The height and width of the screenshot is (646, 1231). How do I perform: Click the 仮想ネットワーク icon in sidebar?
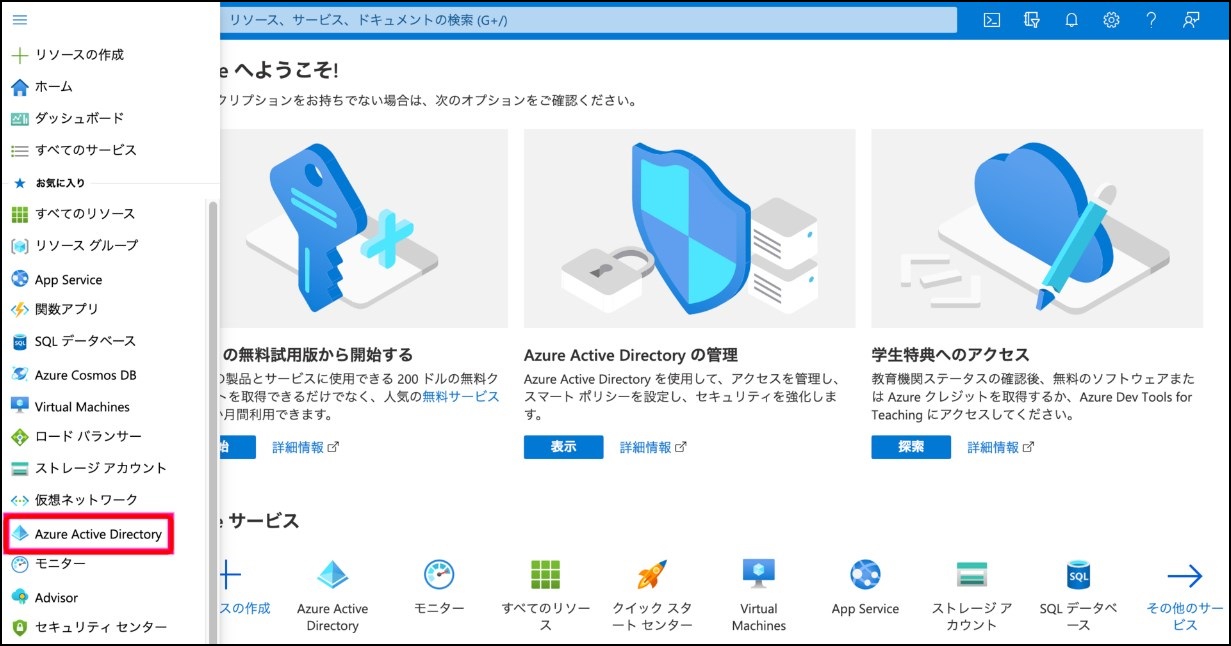19,500
